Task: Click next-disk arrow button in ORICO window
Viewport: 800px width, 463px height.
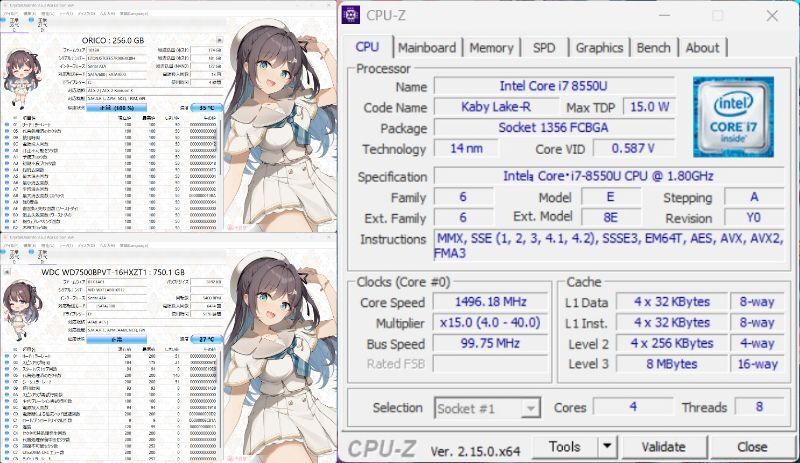Action: coord(219,40)
